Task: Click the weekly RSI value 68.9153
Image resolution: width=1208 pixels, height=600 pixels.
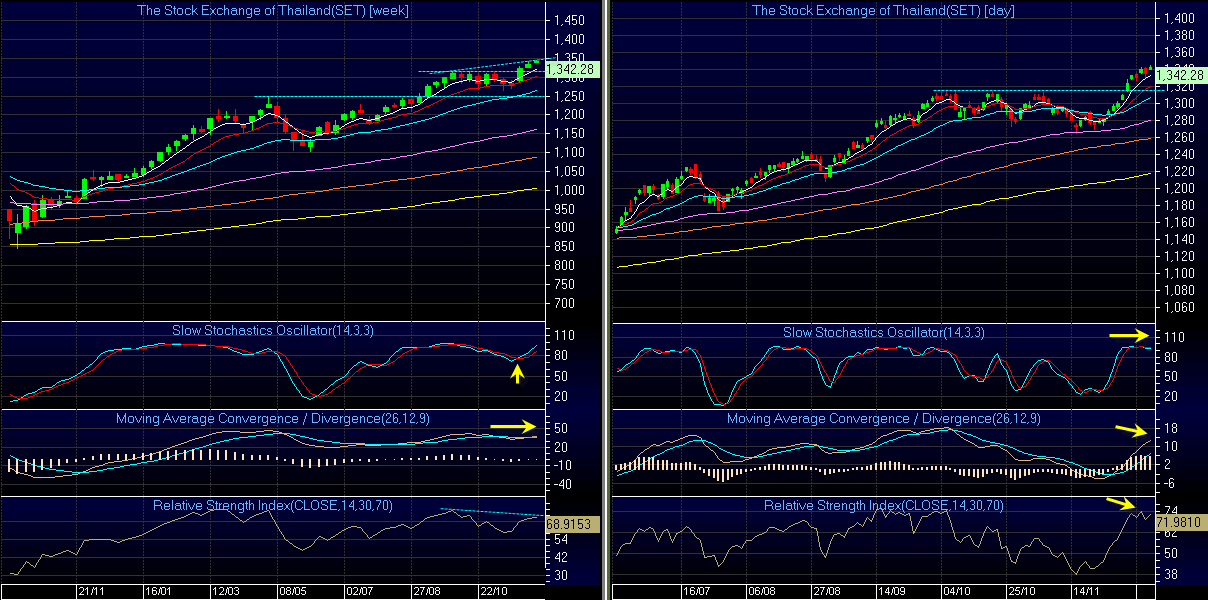Action: tap(573, 522)
